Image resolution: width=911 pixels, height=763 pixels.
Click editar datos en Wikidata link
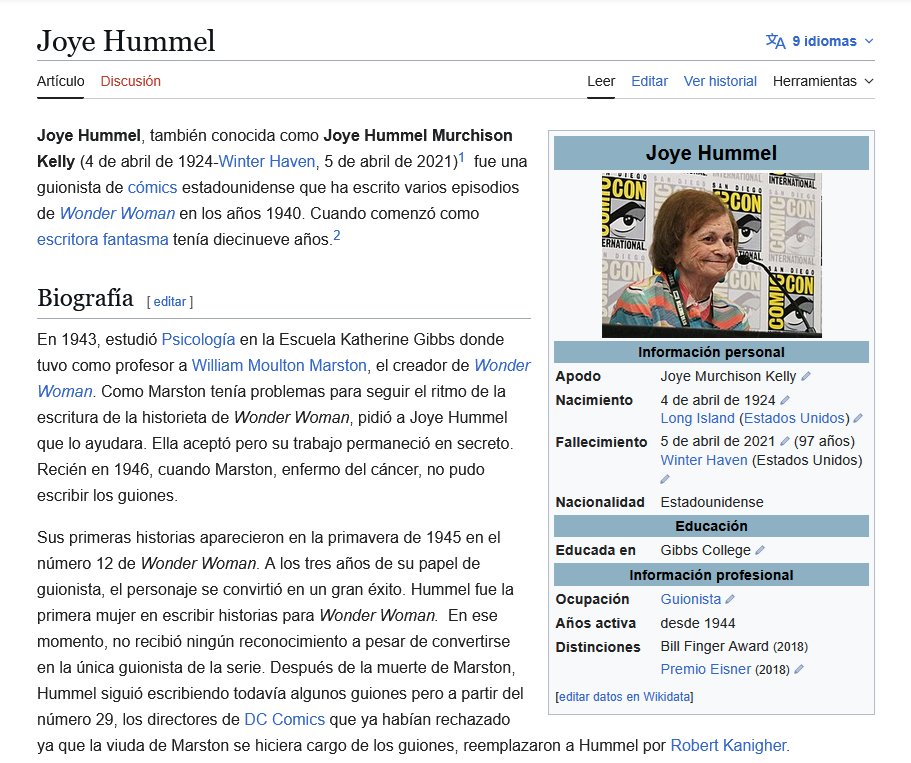coord(625,697)
